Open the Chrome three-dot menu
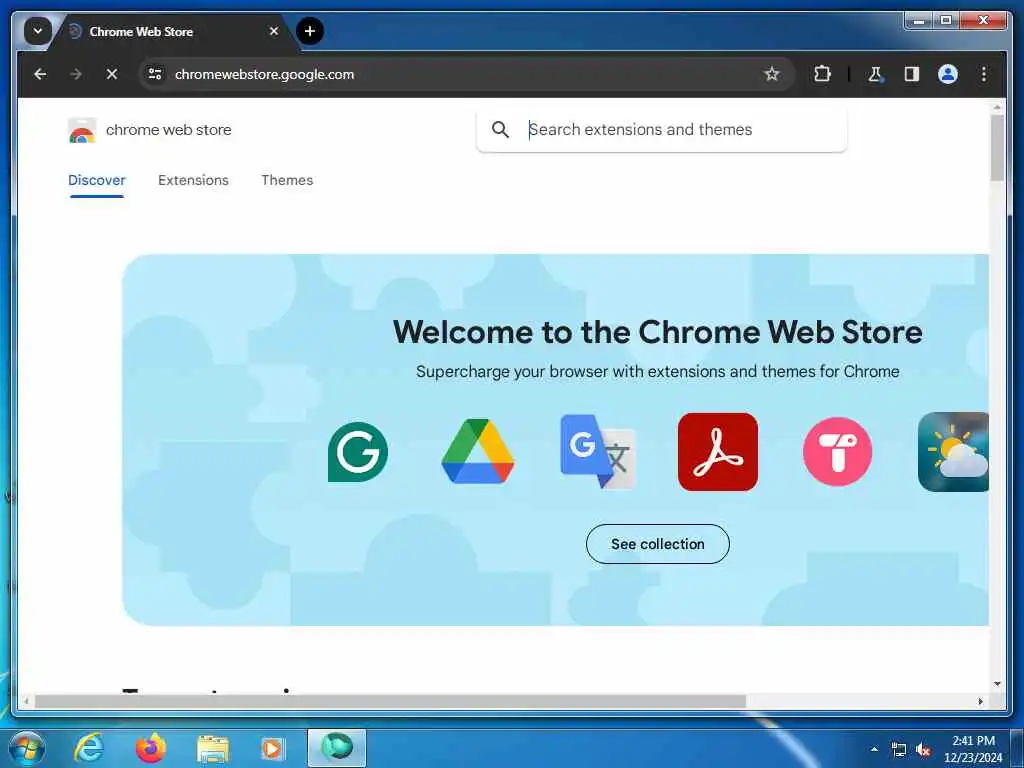 click(x=984, y=74)
